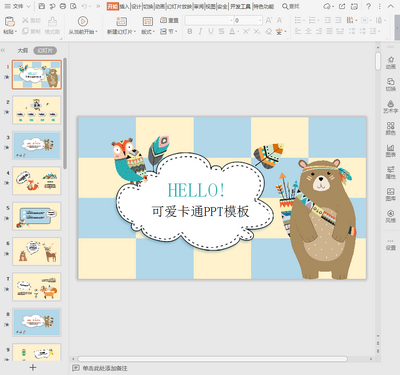Viewport: 400px width, 375px height.
Task: Open side panel settings (设置)
Action: click(x=391, y=245)
